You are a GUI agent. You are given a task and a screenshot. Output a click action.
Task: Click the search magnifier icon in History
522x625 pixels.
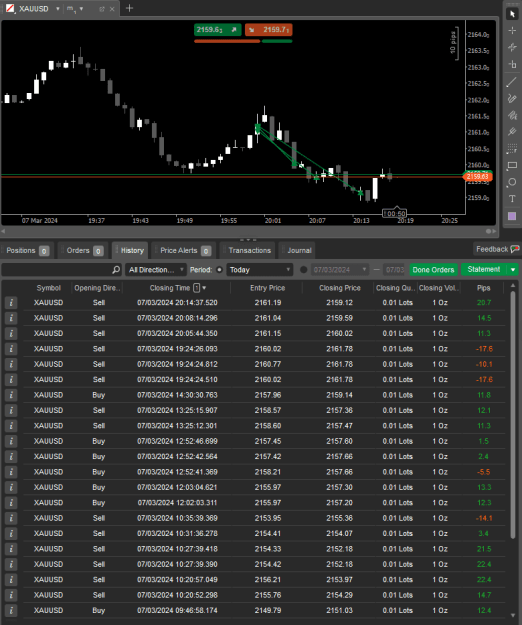click(x=116, y=270)
